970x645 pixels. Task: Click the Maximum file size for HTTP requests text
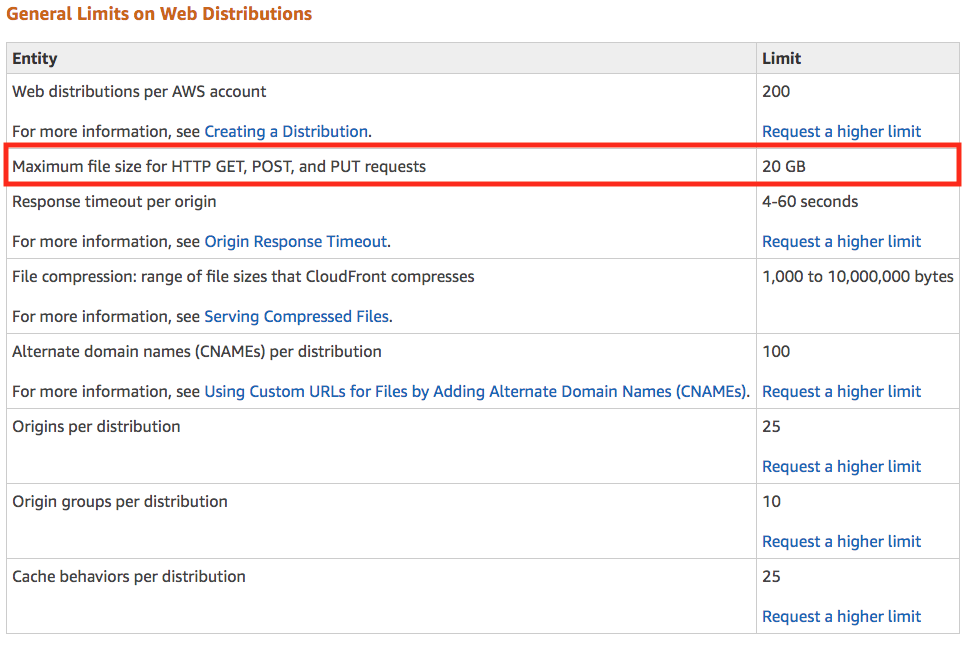coord(219,166)
